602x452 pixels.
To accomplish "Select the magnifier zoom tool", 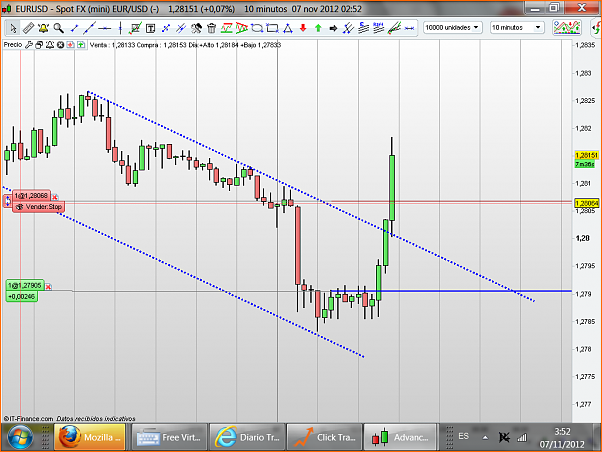I will [x=58, y=28].
